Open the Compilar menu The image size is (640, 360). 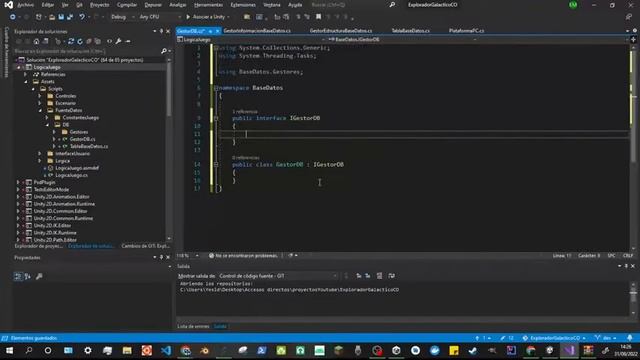click(x=127, y=5)
